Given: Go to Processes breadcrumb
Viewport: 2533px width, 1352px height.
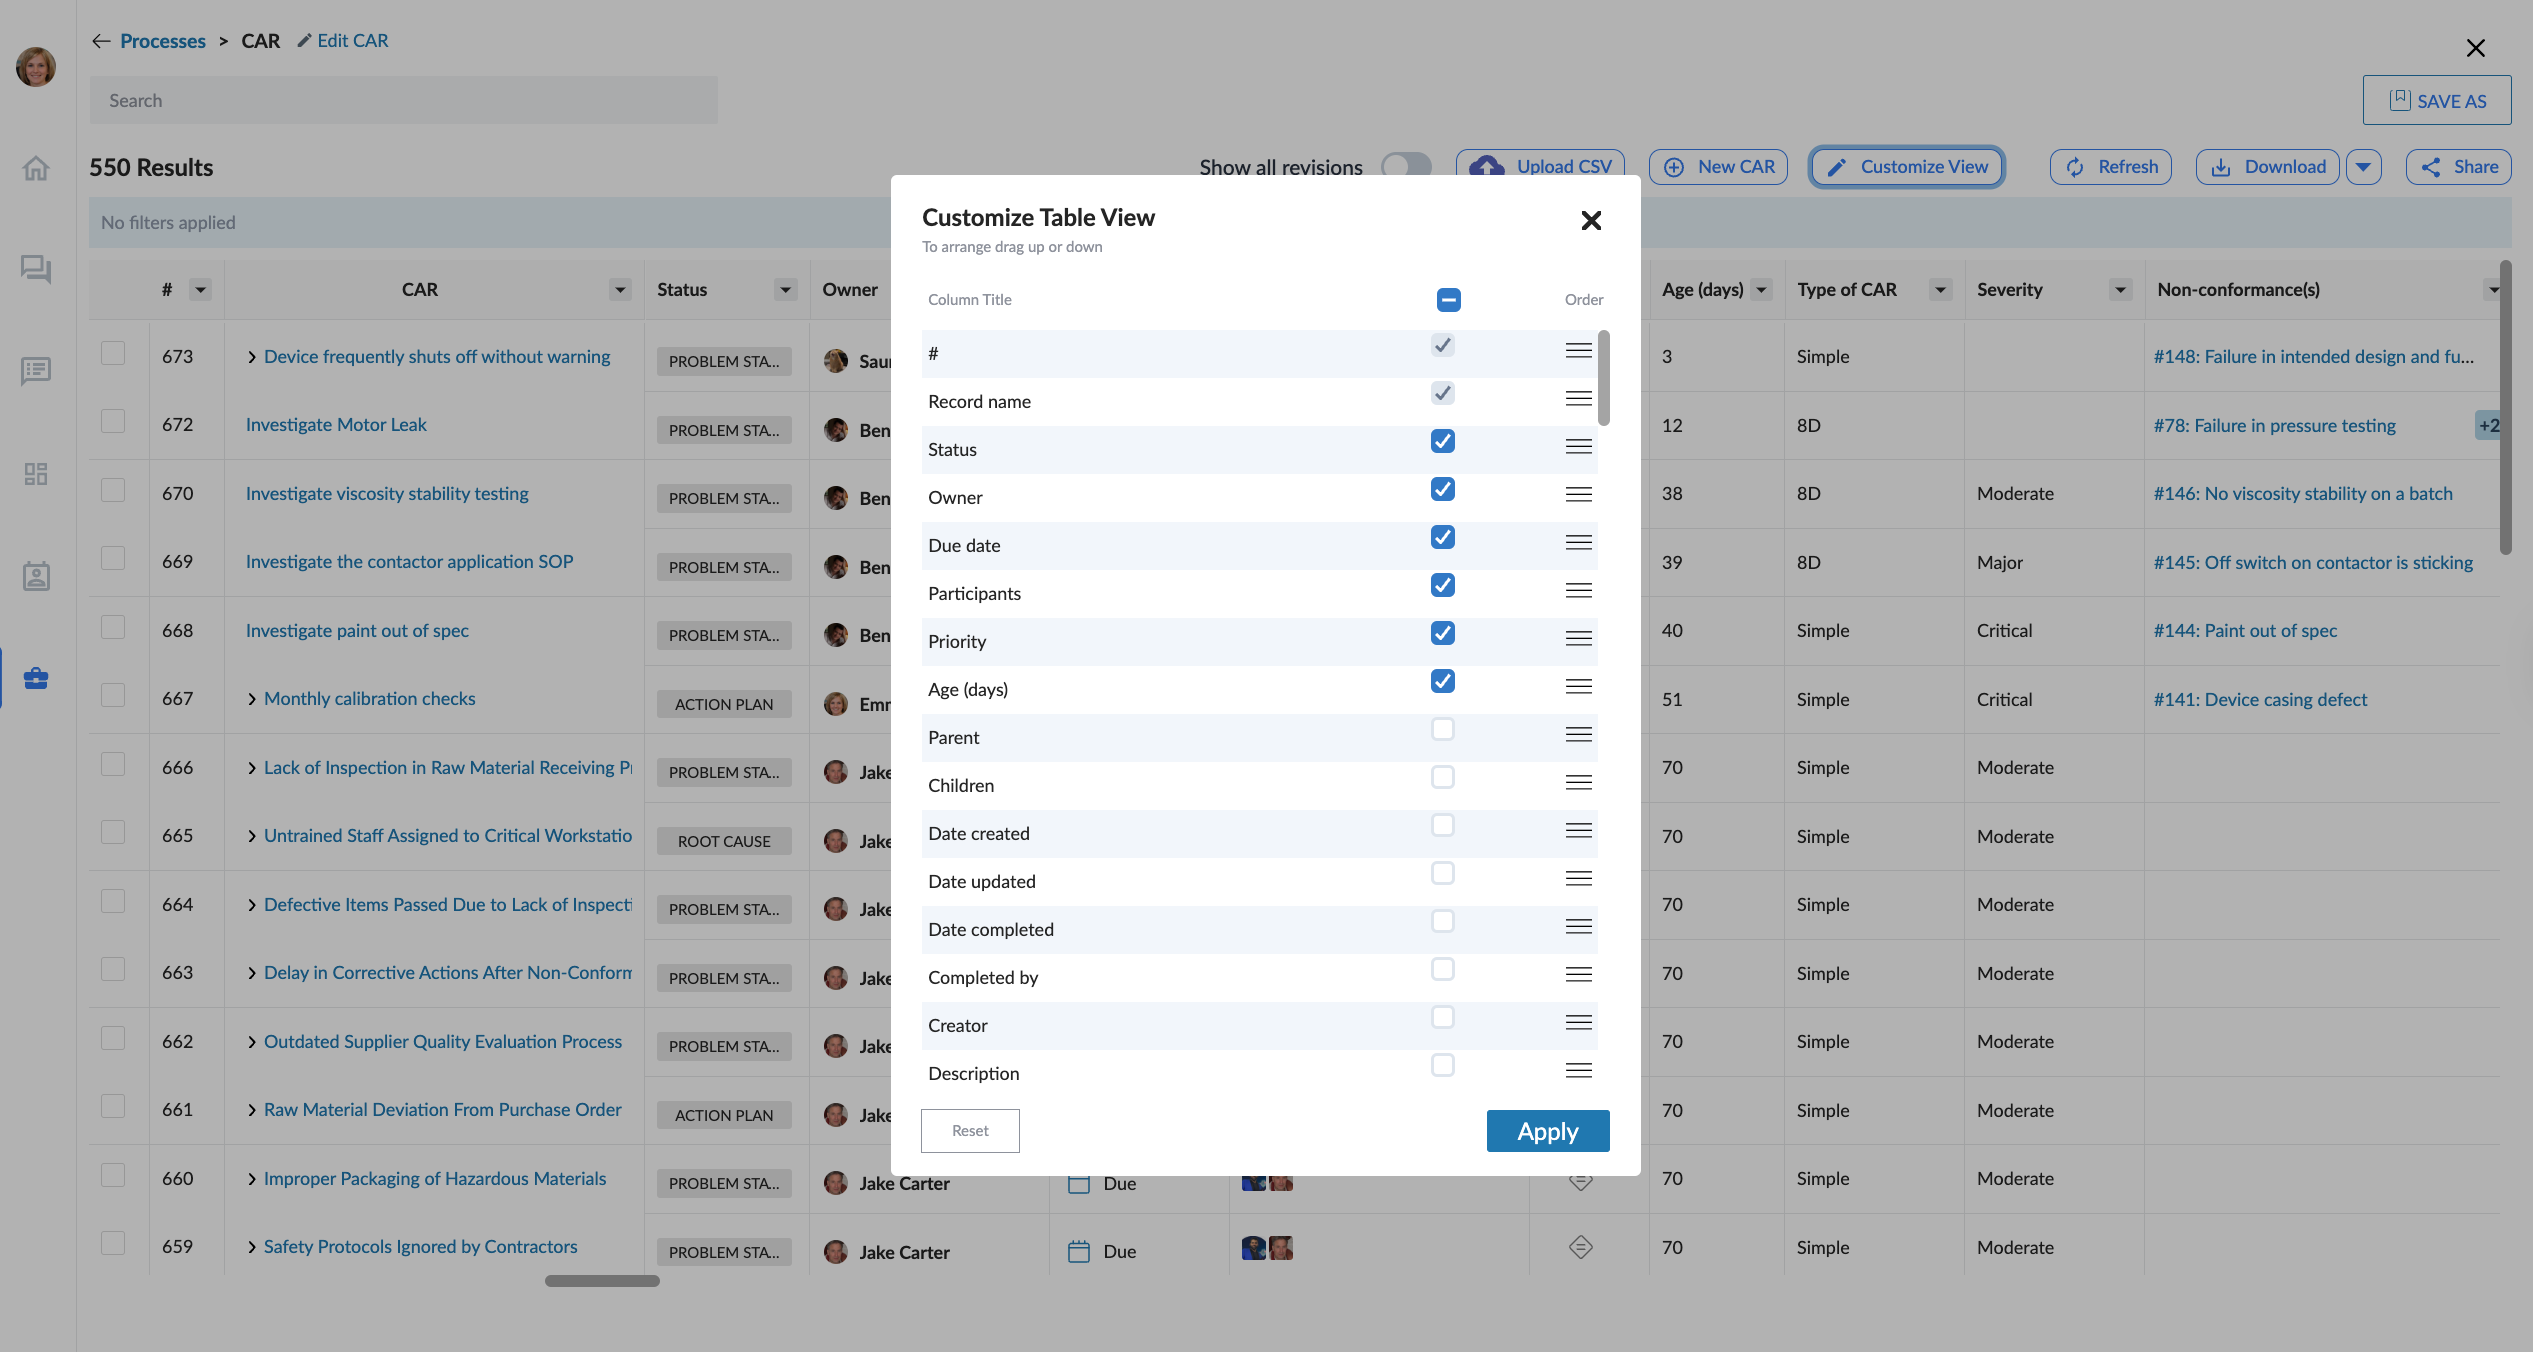Looking at the screenshot, I should coord(162,41).
